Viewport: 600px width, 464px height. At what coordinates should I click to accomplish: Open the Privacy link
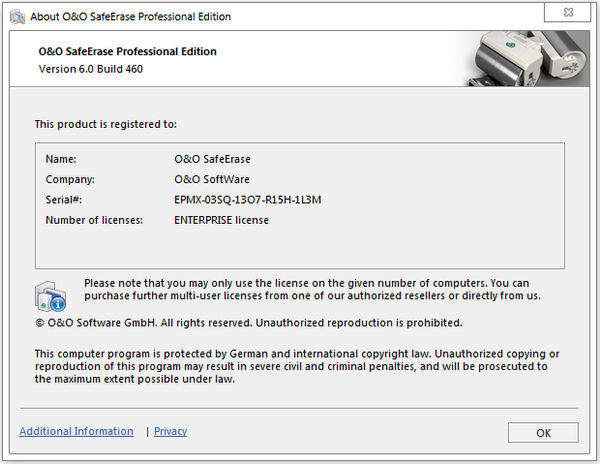coord(170,431)
